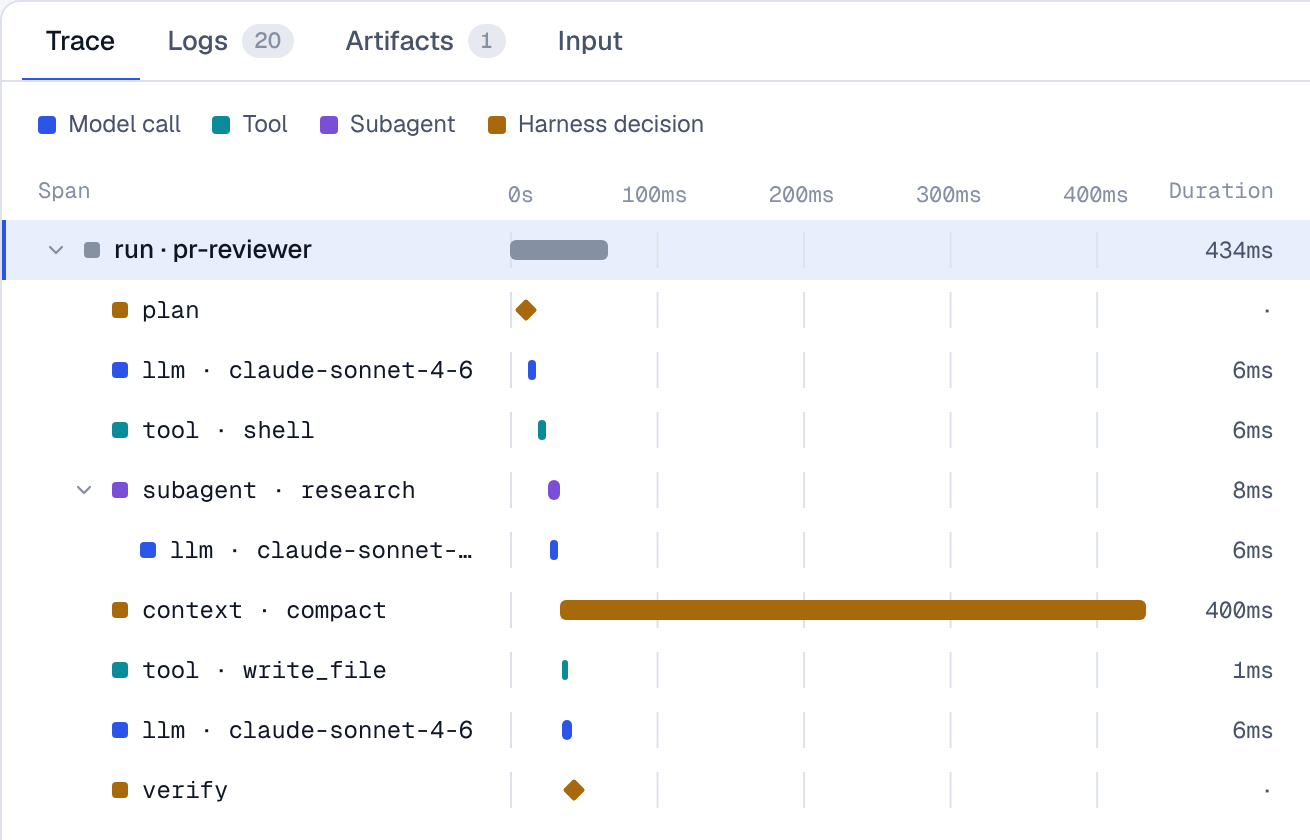Click the "1ms" duration of tool · write_file
This screenshot has width=1310, height=840.
(x=1253, y=670)
